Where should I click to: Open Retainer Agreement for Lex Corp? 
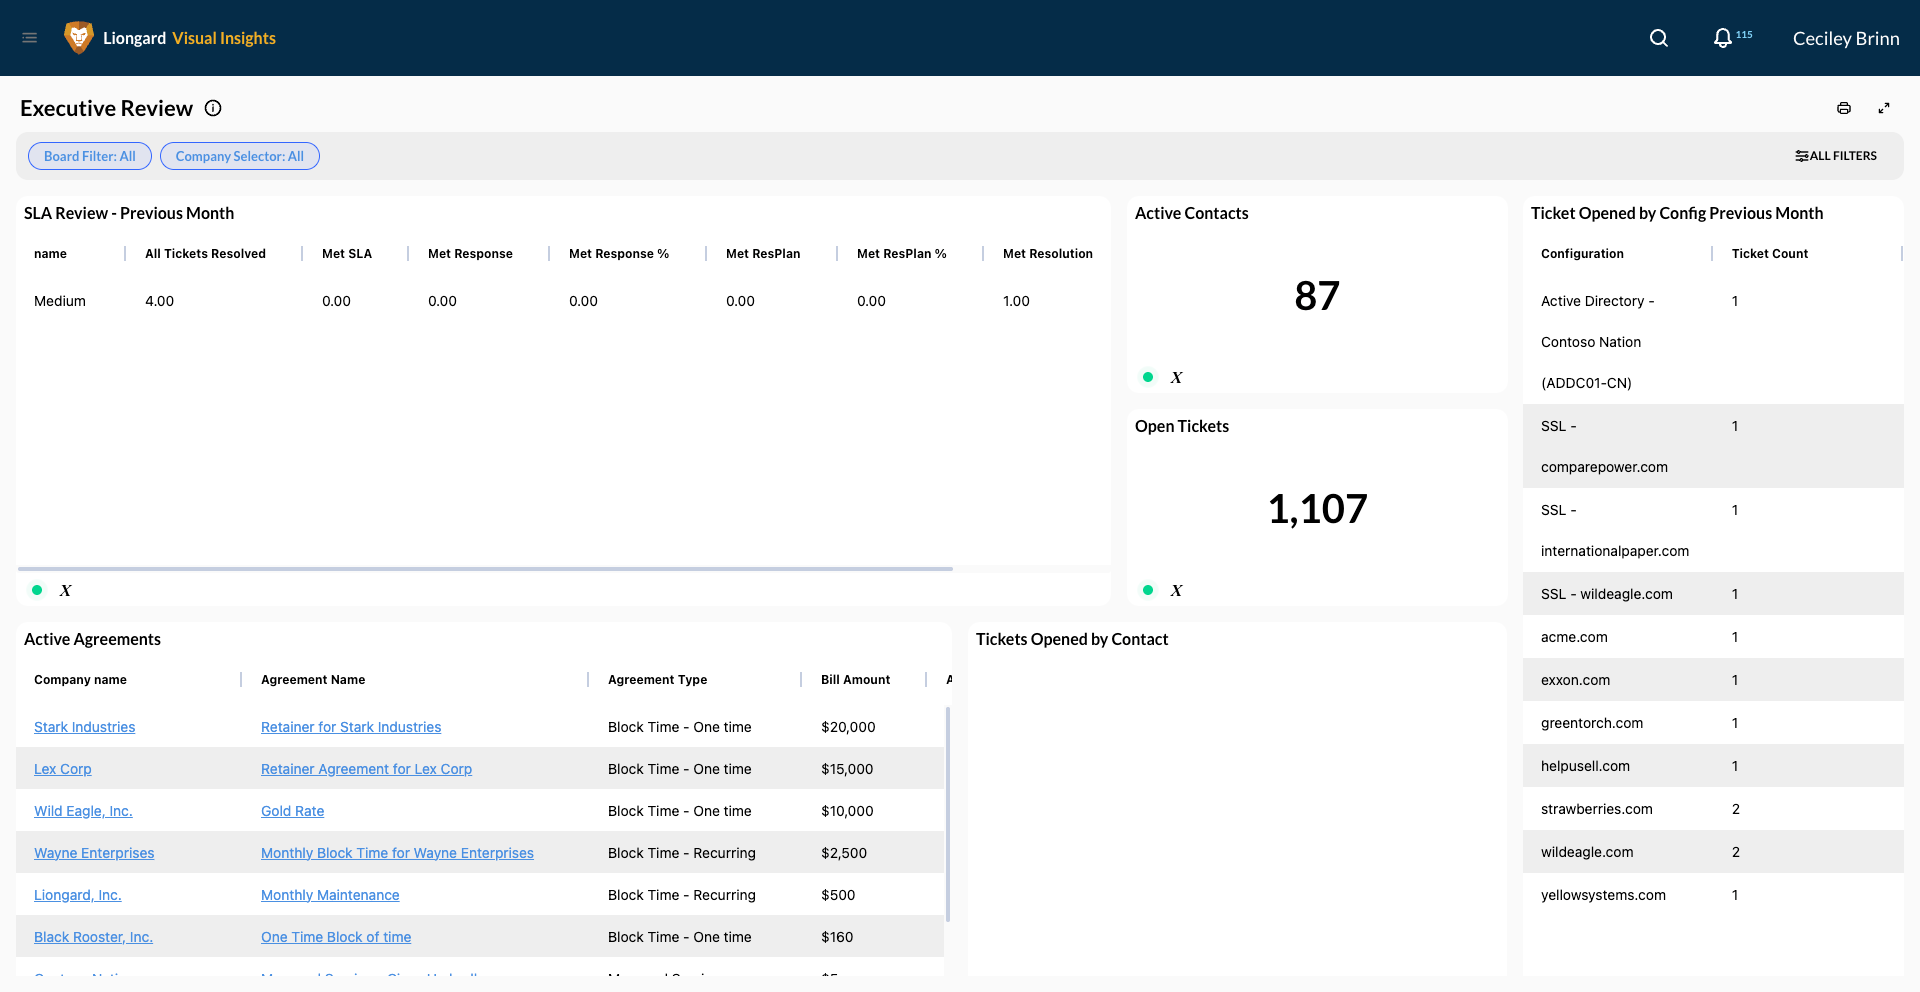pyautogui.click(x=366, y=769)
